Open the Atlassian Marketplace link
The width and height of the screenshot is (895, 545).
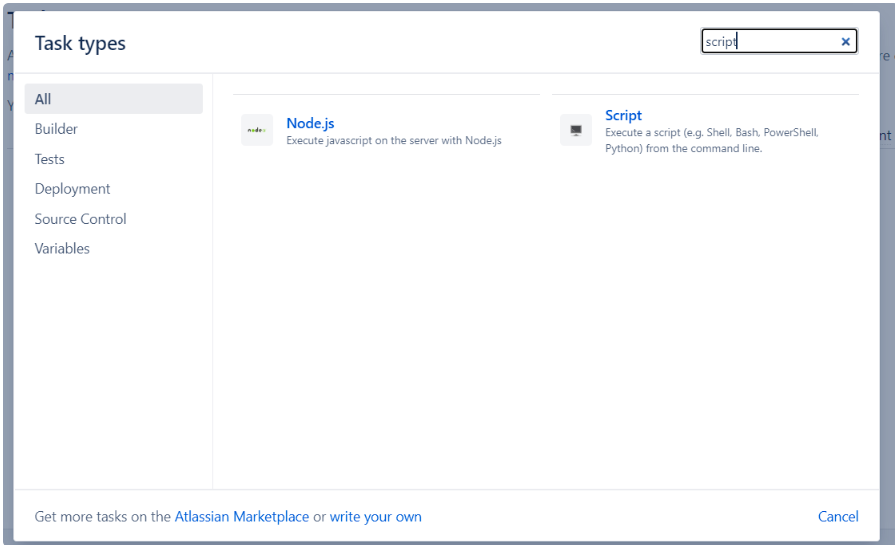pyautogui.click(x=242, y=517)
